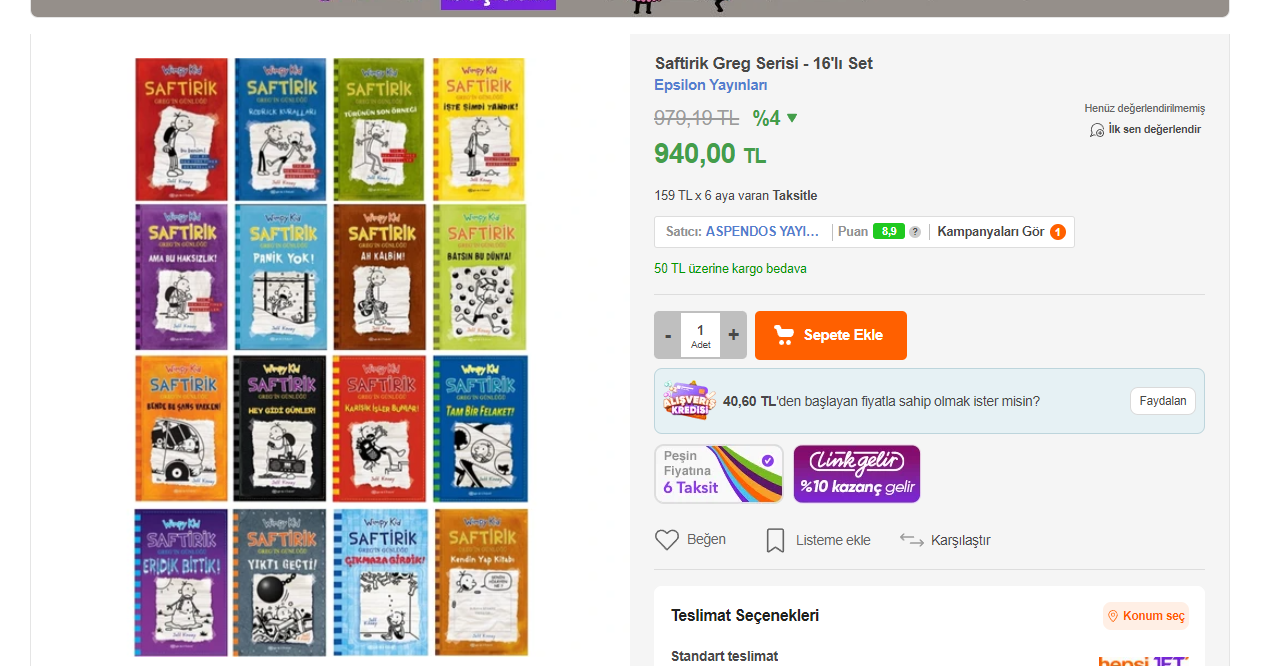
Task: Click the Taksitle installment link
Action: (795, 196)
